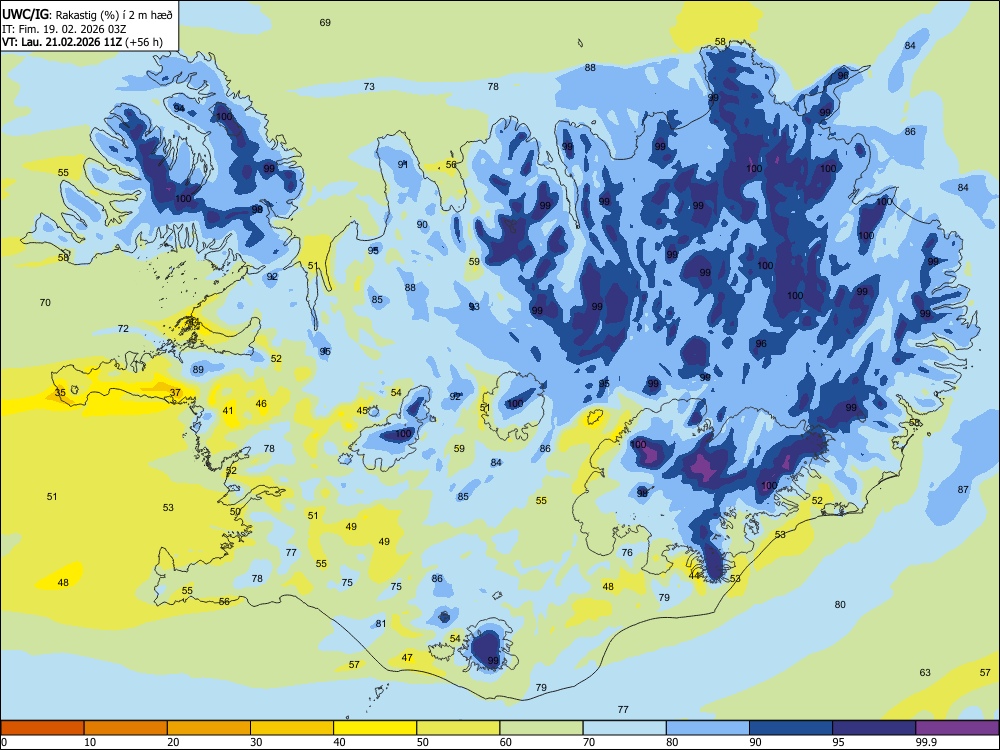The height and width of the screenshot is (750, 1000).
Task: Click the 90–95 dark blue legend swatch
Action: click(x=791, y=728)
